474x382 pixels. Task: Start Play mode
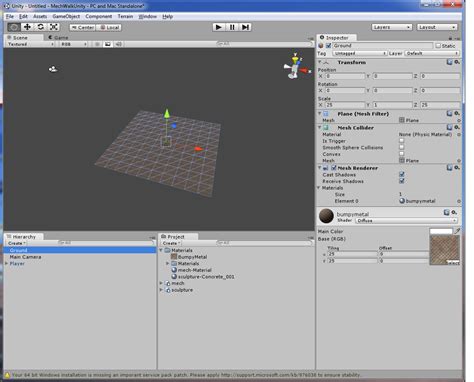pos(219,27)
